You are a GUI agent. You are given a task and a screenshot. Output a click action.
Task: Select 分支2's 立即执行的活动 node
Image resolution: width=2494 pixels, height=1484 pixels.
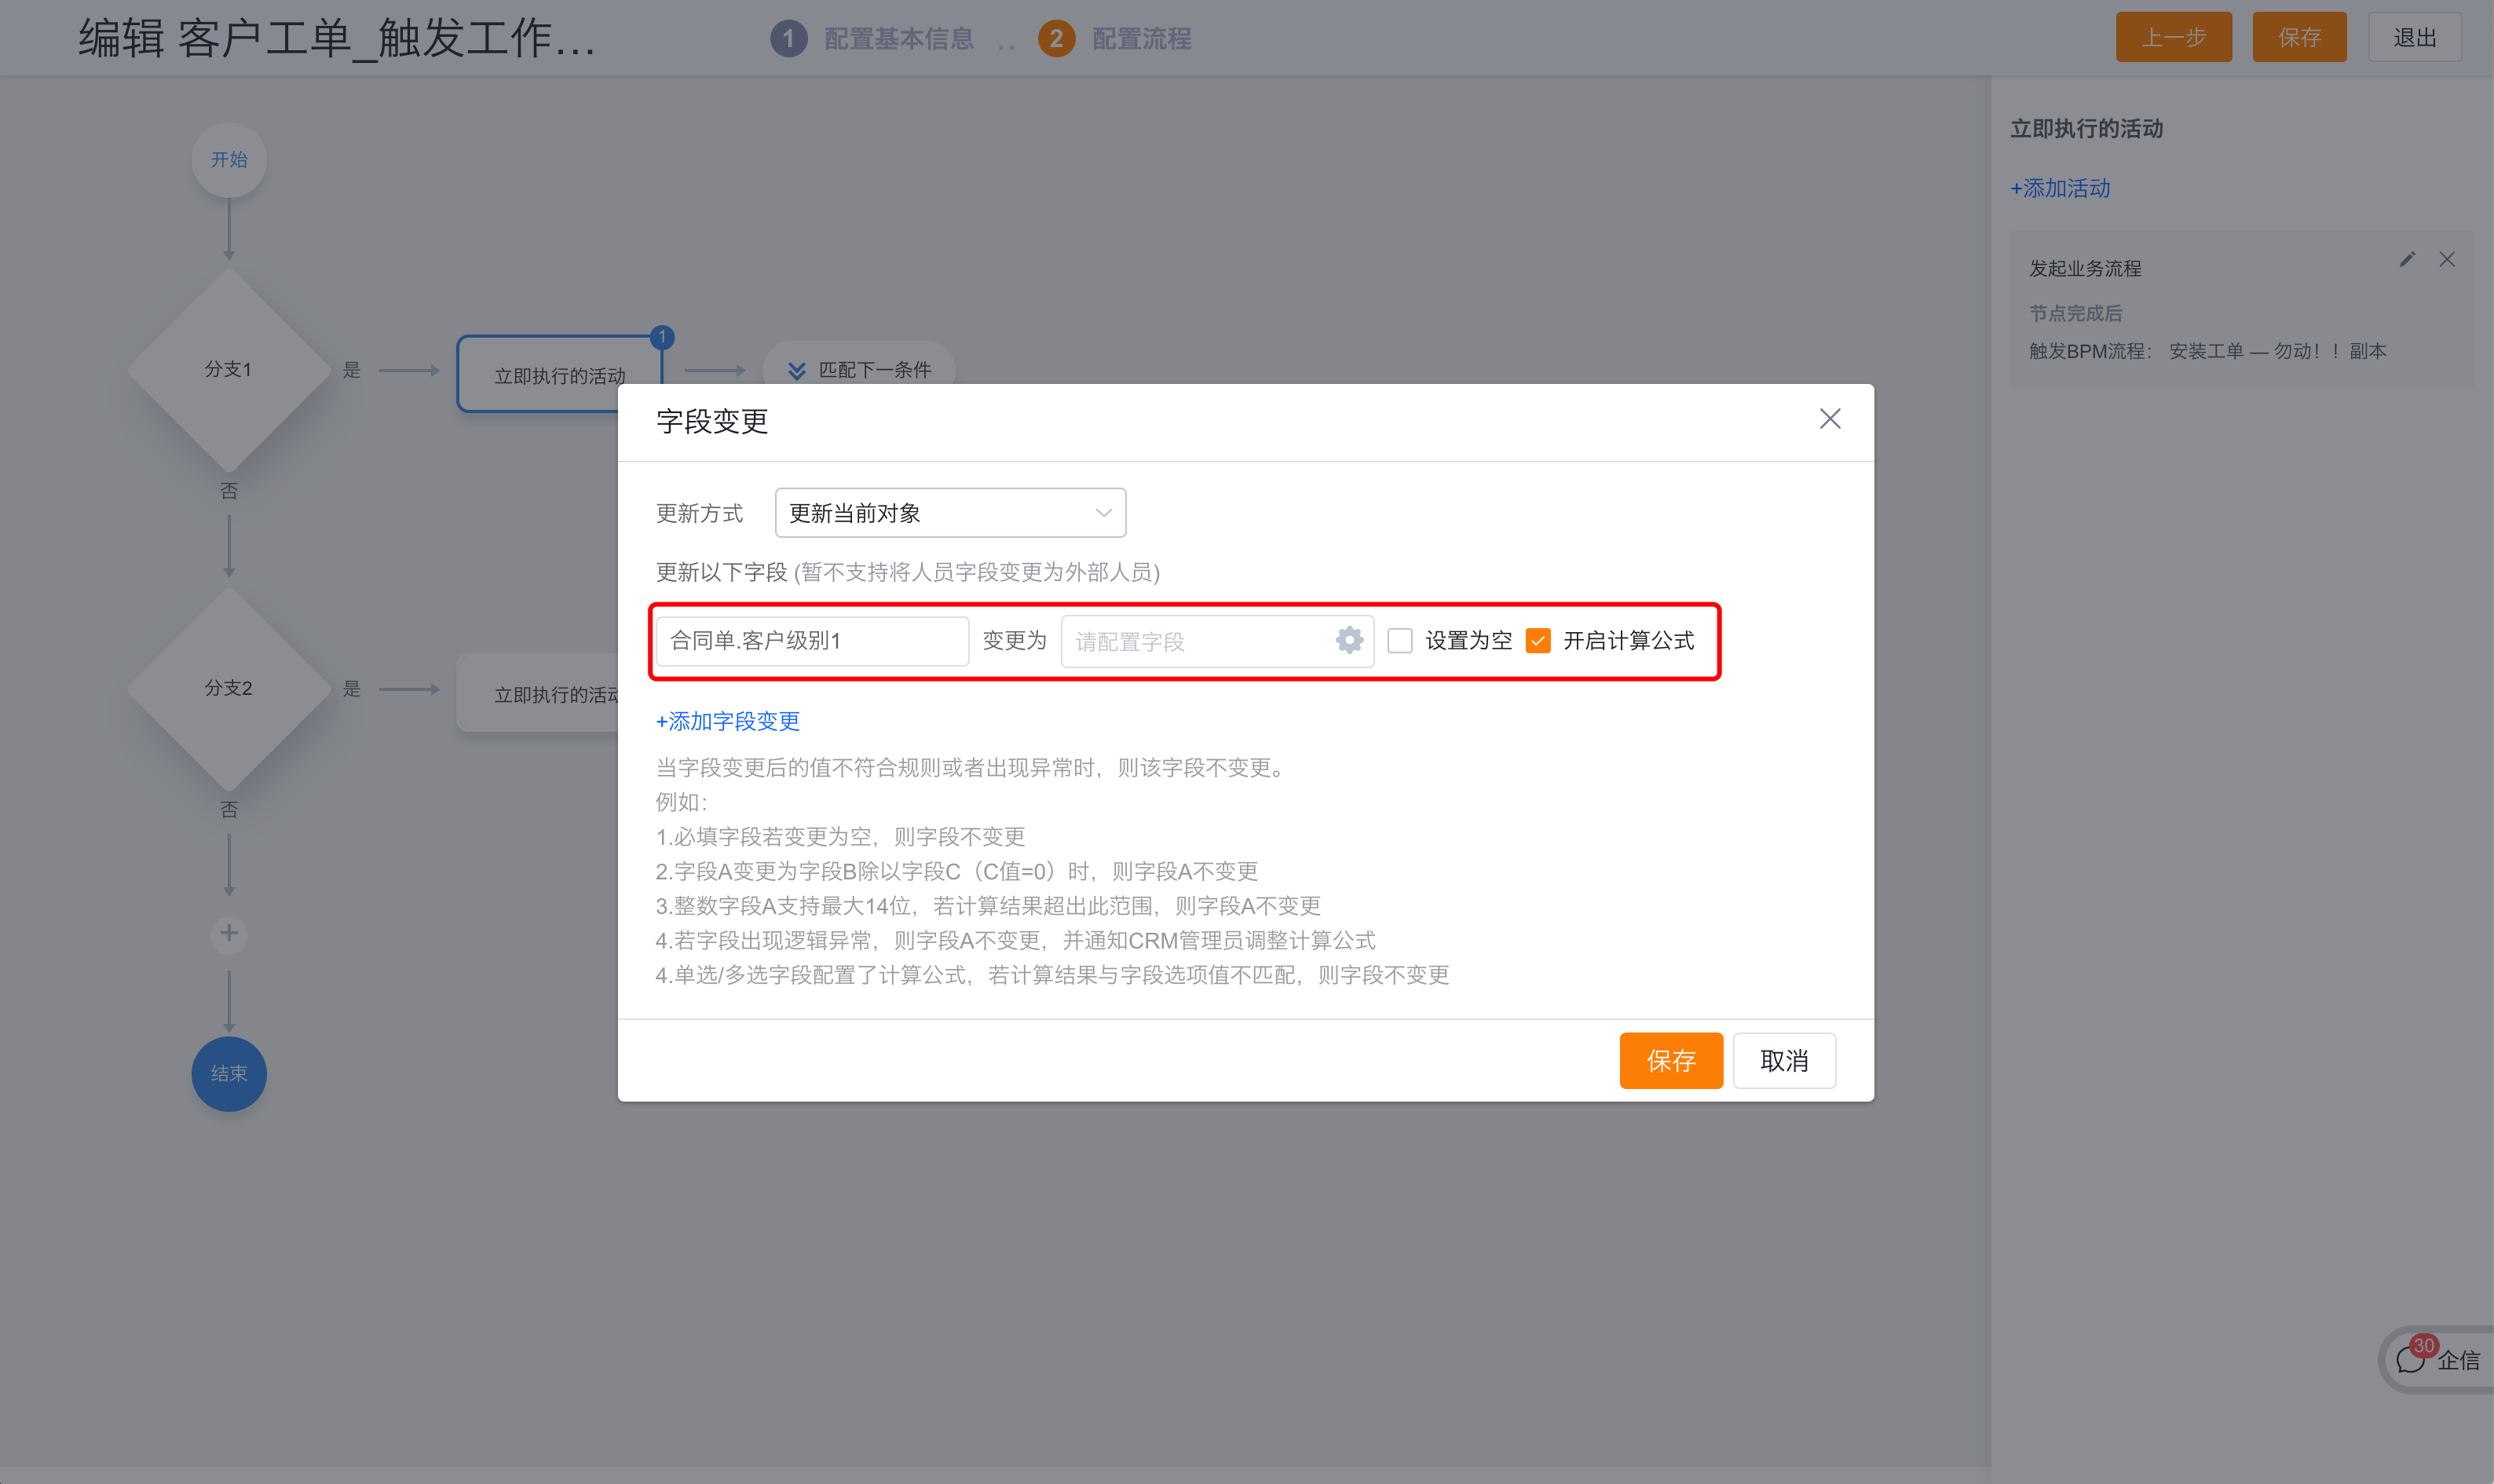pyautogui.click(x=538, y=693)
